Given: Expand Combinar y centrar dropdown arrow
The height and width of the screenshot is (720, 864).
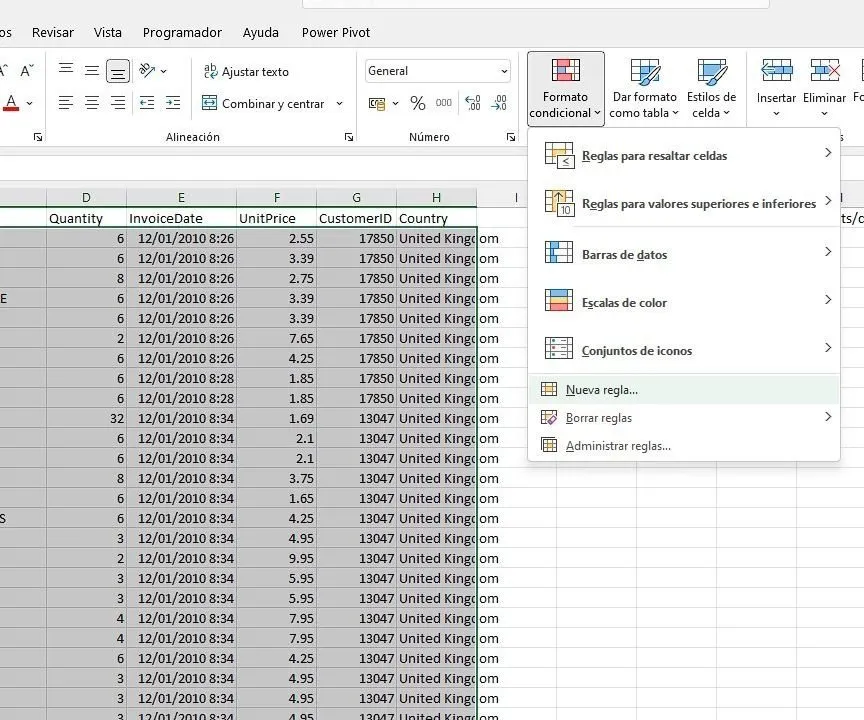Looking at the screenshot, I should [339, 103].
